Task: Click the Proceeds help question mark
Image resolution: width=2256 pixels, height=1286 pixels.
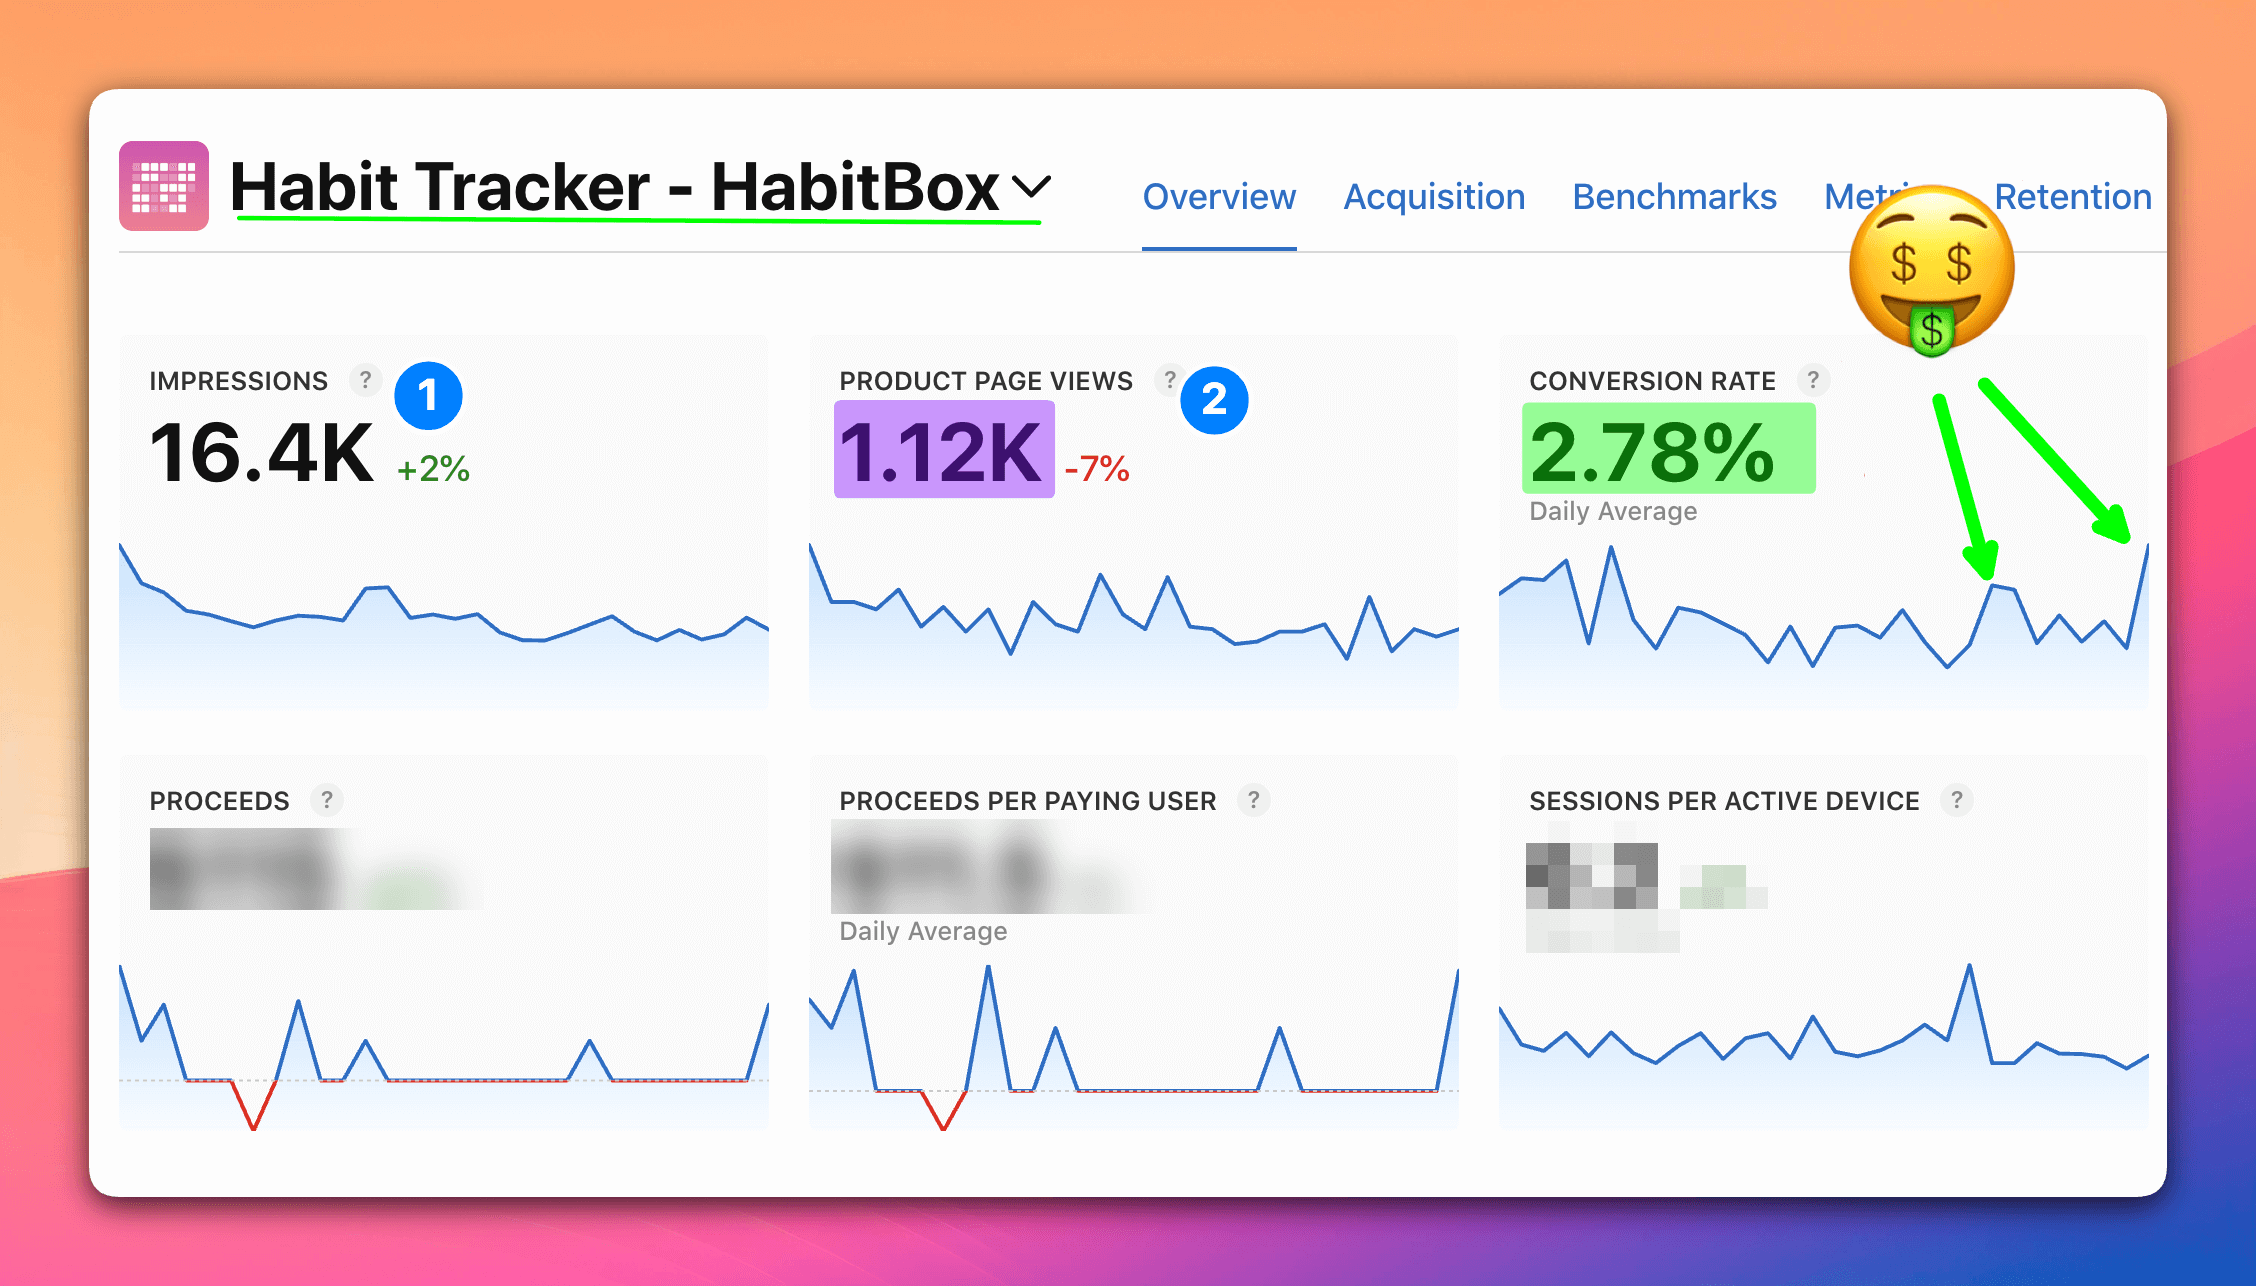Action: pos(326,800)
